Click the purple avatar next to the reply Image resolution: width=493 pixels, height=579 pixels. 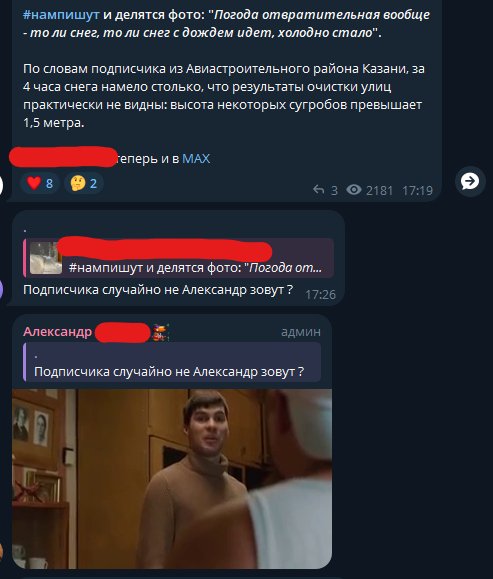click(1, 289)
